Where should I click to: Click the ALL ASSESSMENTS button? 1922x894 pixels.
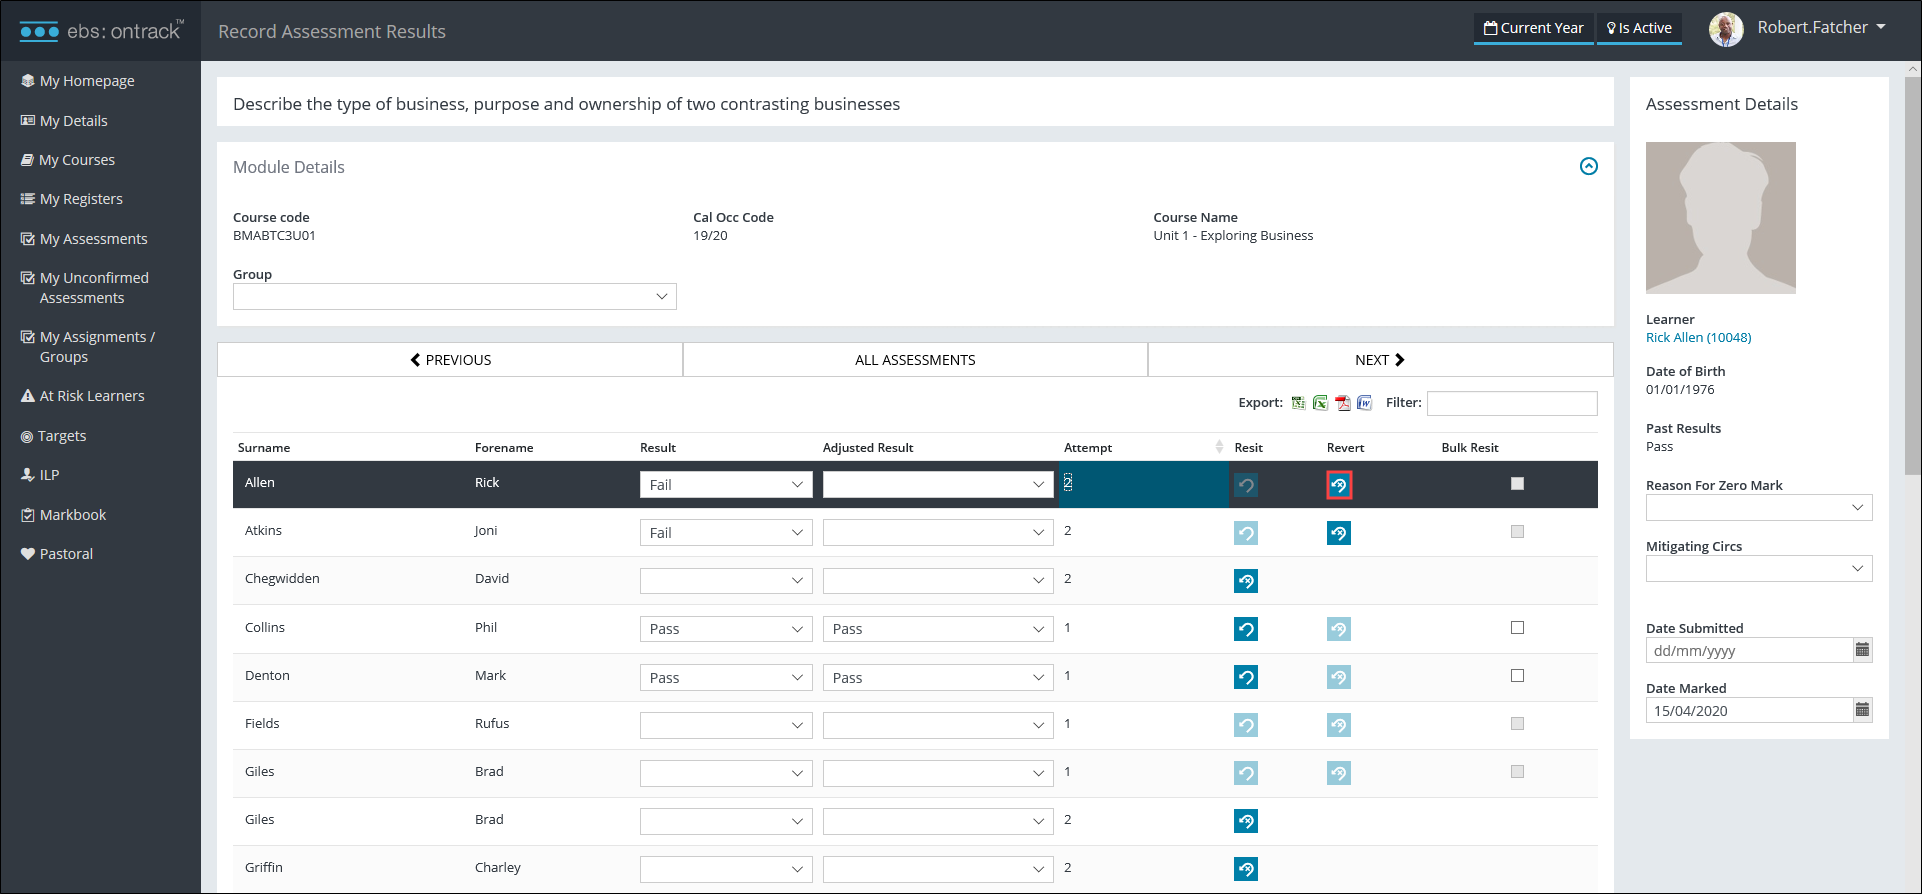pos(915,360)
